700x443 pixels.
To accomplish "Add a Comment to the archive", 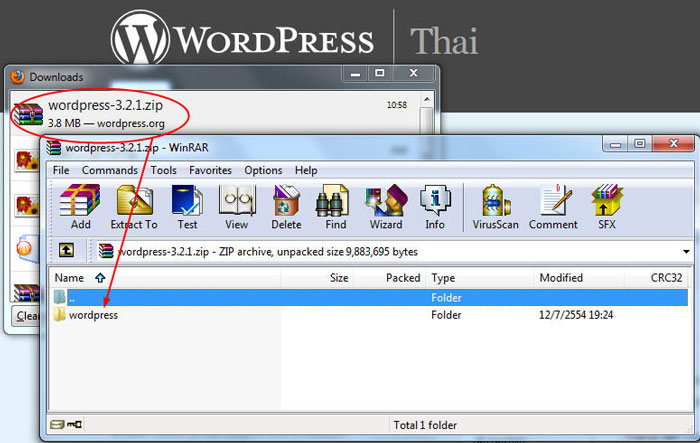I will coord(553,206).
